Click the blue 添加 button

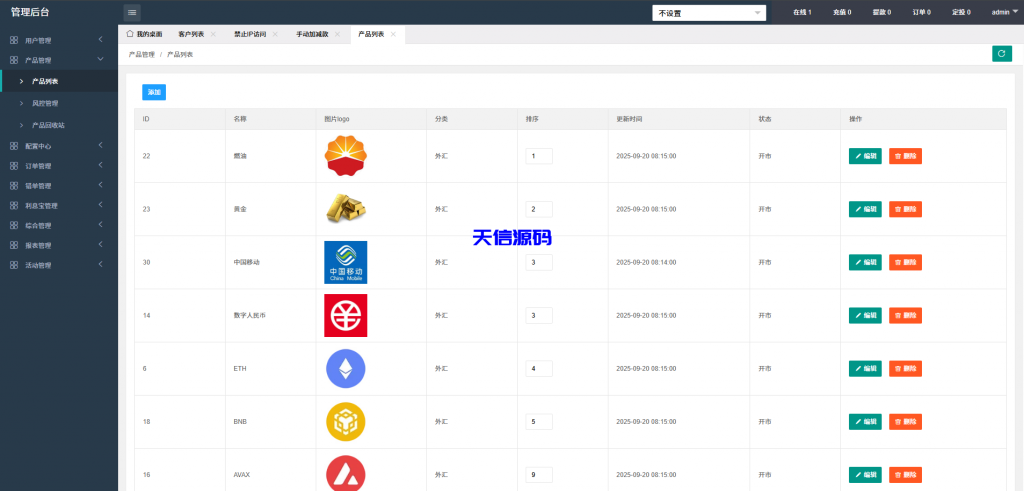154,92
